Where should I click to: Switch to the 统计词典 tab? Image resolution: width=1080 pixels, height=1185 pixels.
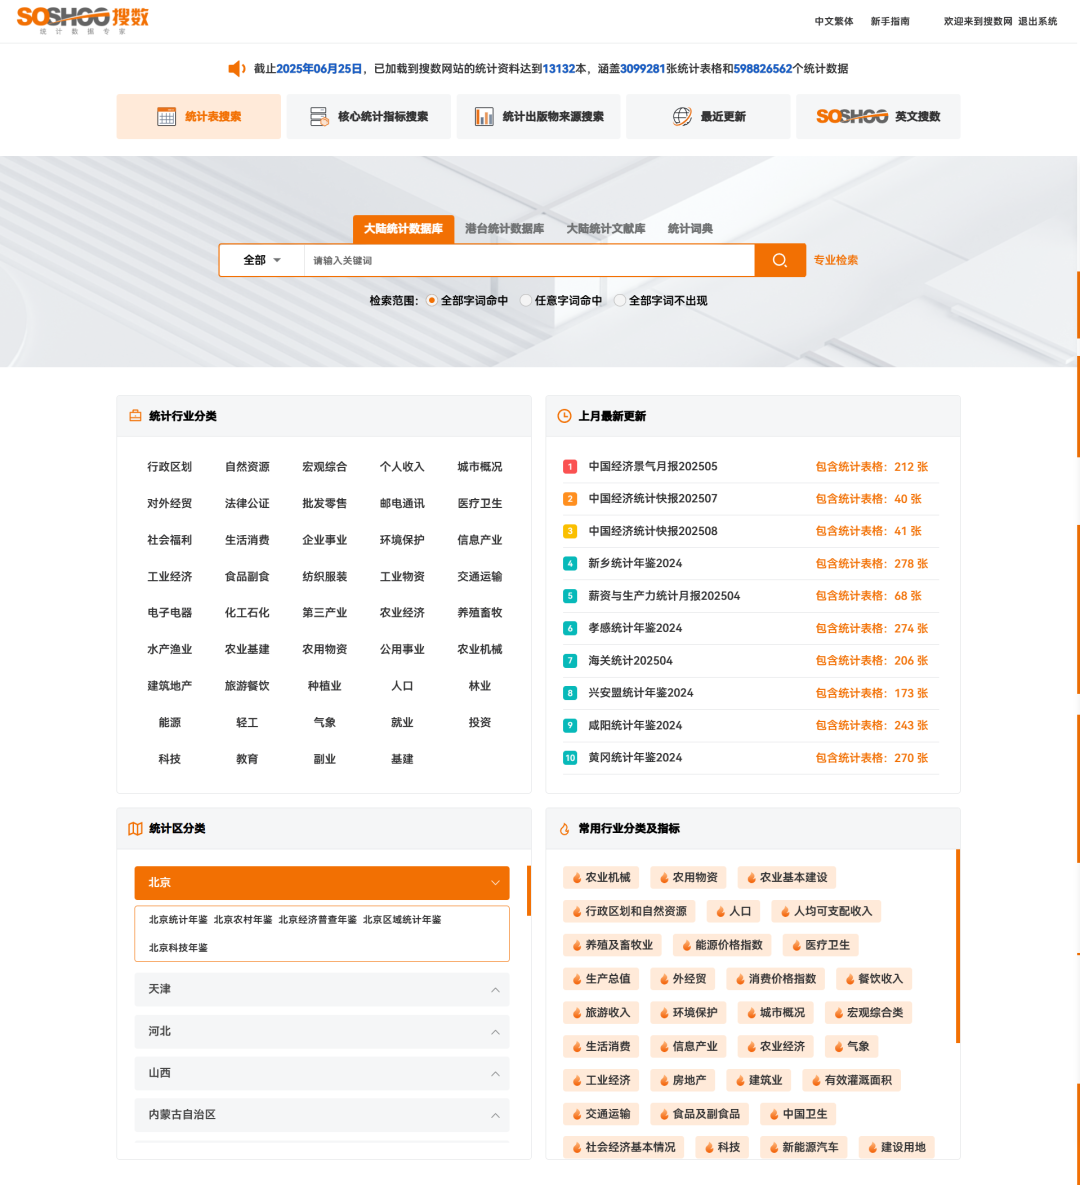(690, 229)
